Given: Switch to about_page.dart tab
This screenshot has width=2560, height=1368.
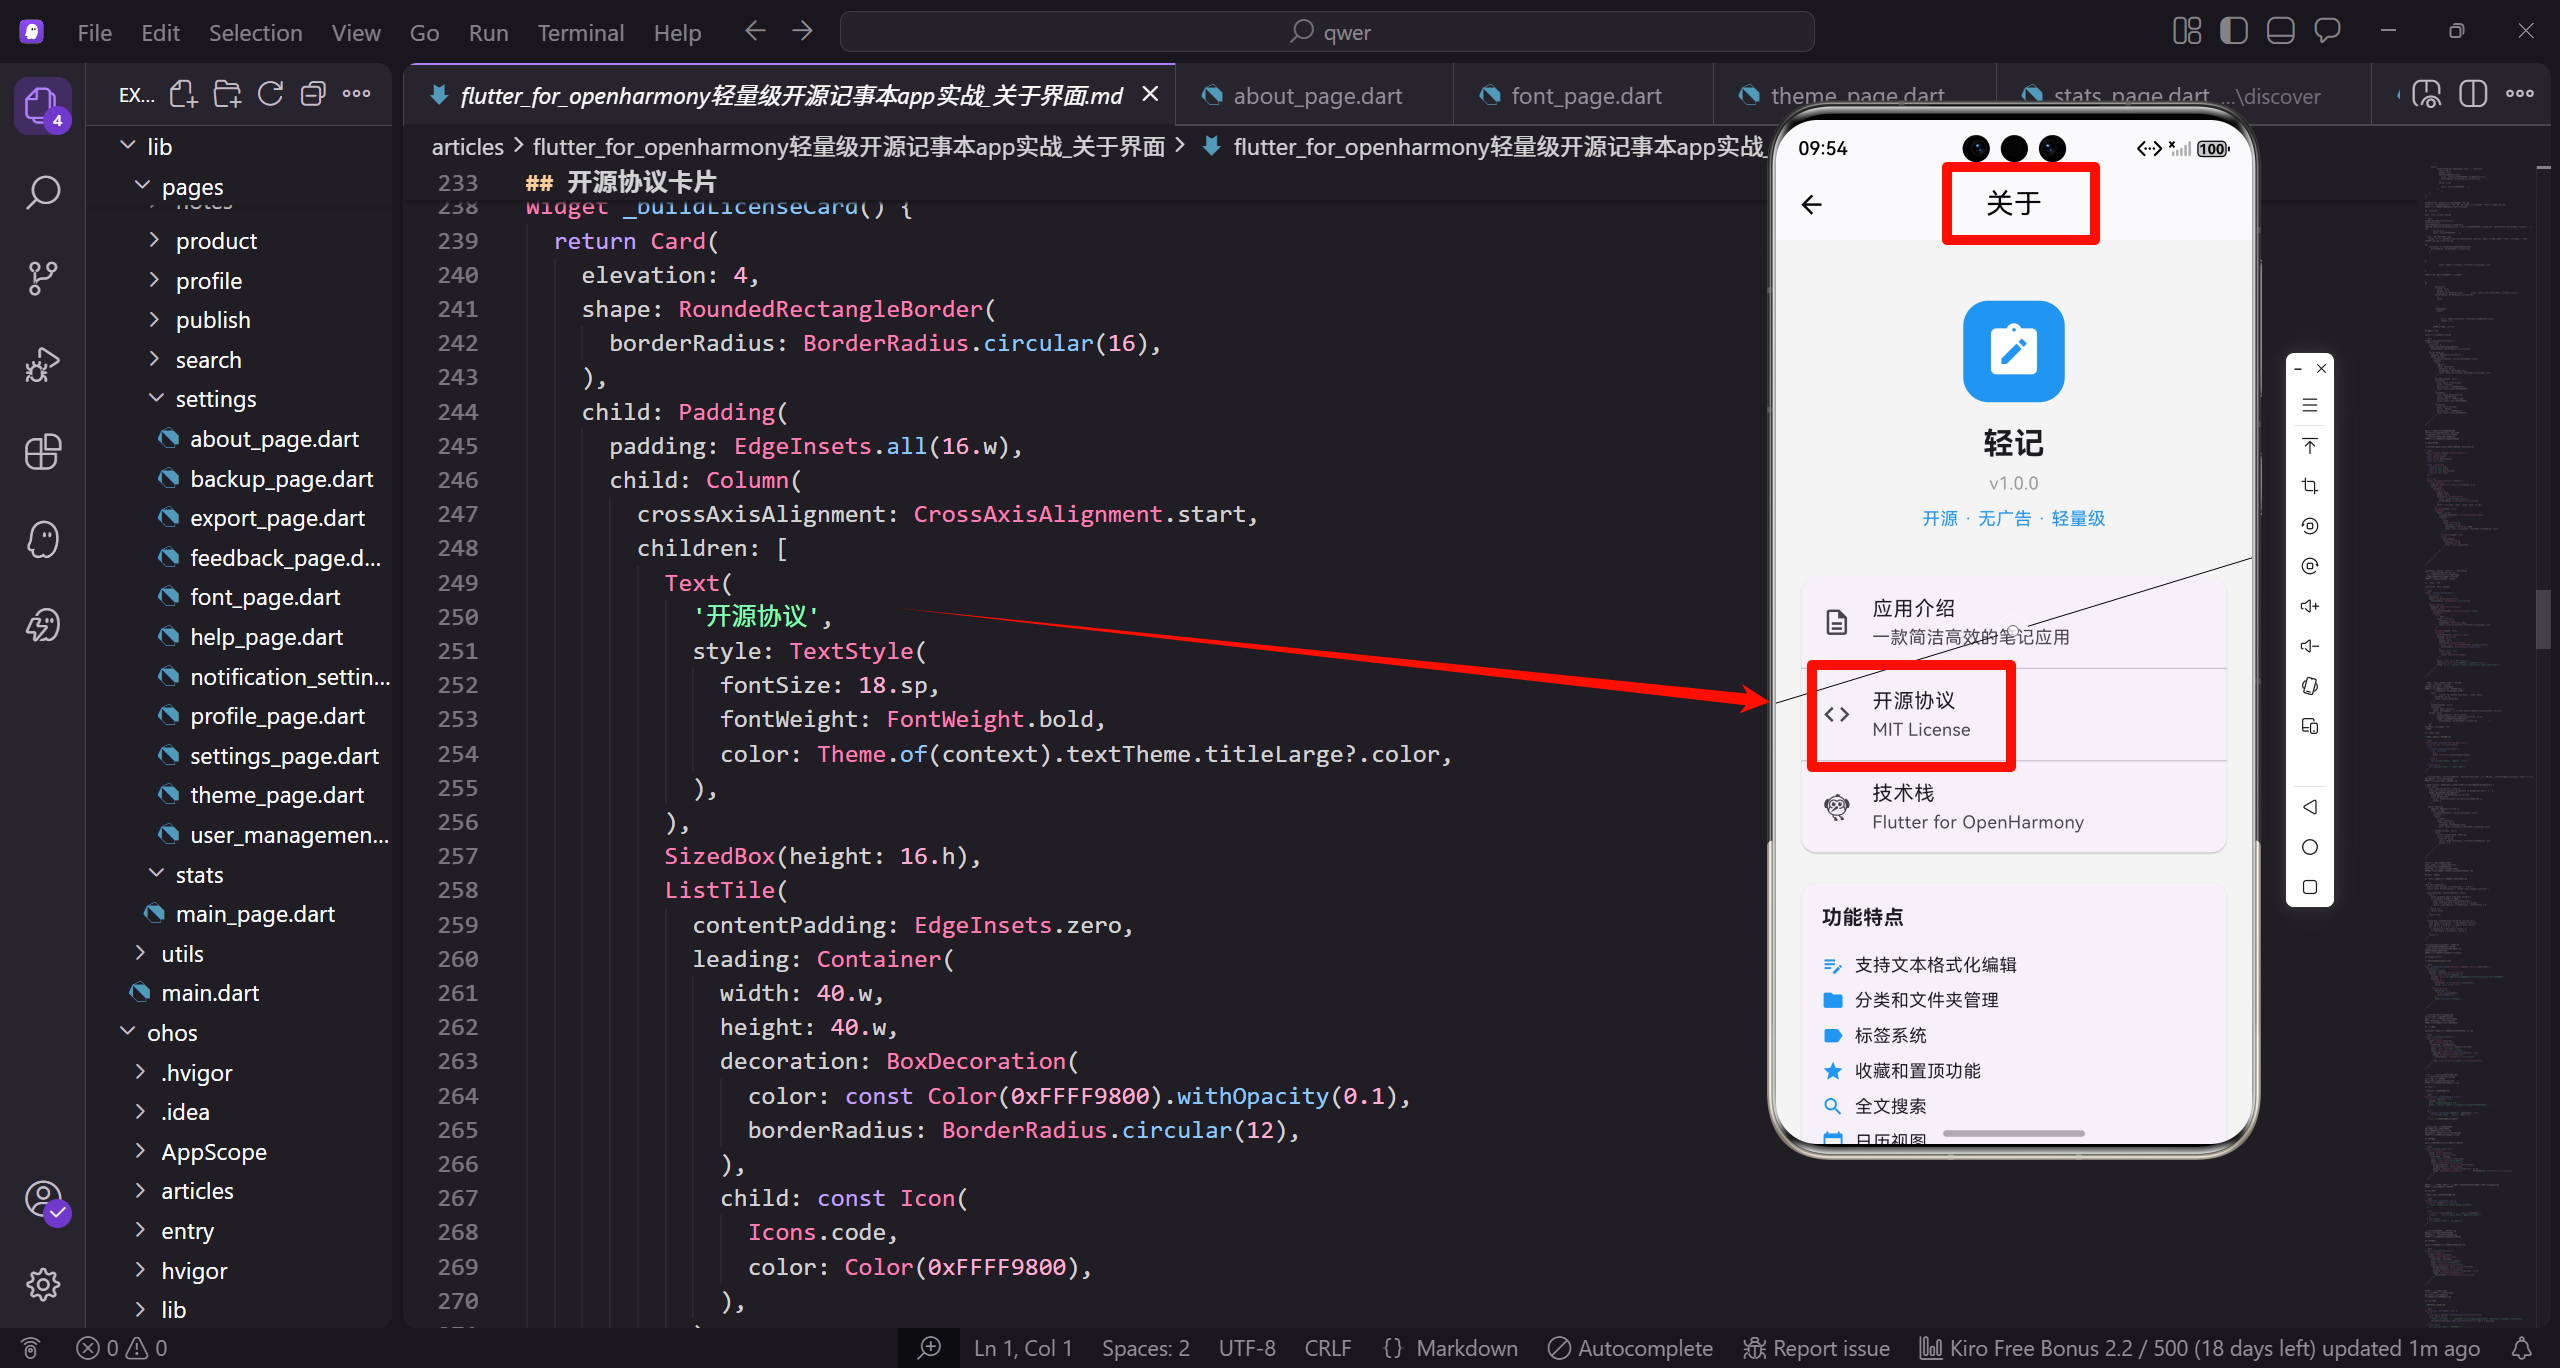Looking at the screenshot, I should tap(1317, 96).
